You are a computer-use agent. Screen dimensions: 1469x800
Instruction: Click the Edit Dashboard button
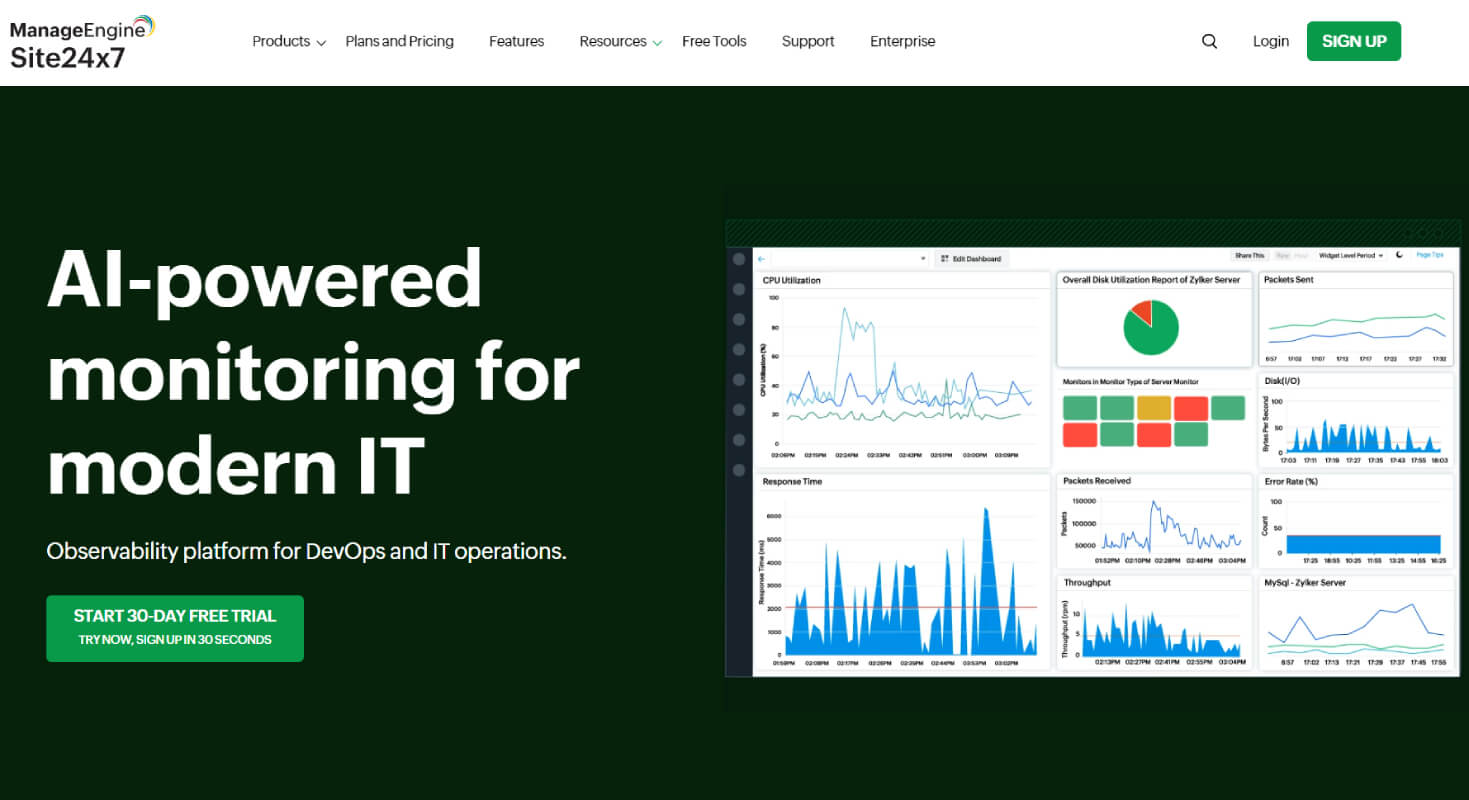pyautogui.click(x=971, y=258)
